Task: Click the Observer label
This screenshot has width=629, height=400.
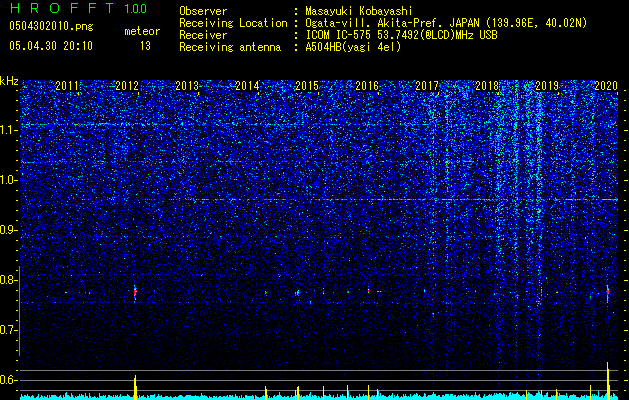Action: click(x=203, y=11)
